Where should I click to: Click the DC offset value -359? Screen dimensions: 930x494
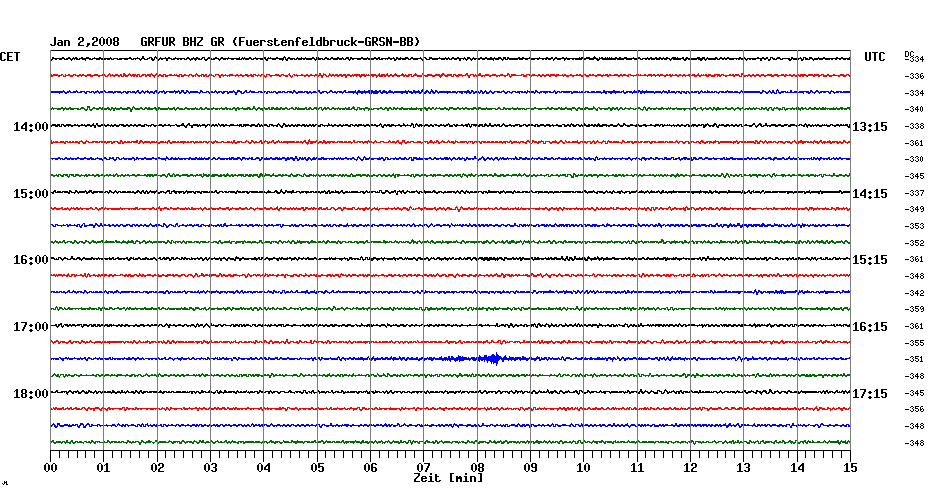click(x=914, y=310)
